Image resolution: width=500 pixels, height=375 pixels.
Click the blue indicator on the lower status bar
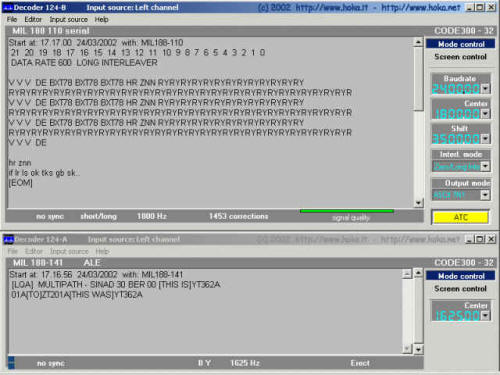pos(11,362)
